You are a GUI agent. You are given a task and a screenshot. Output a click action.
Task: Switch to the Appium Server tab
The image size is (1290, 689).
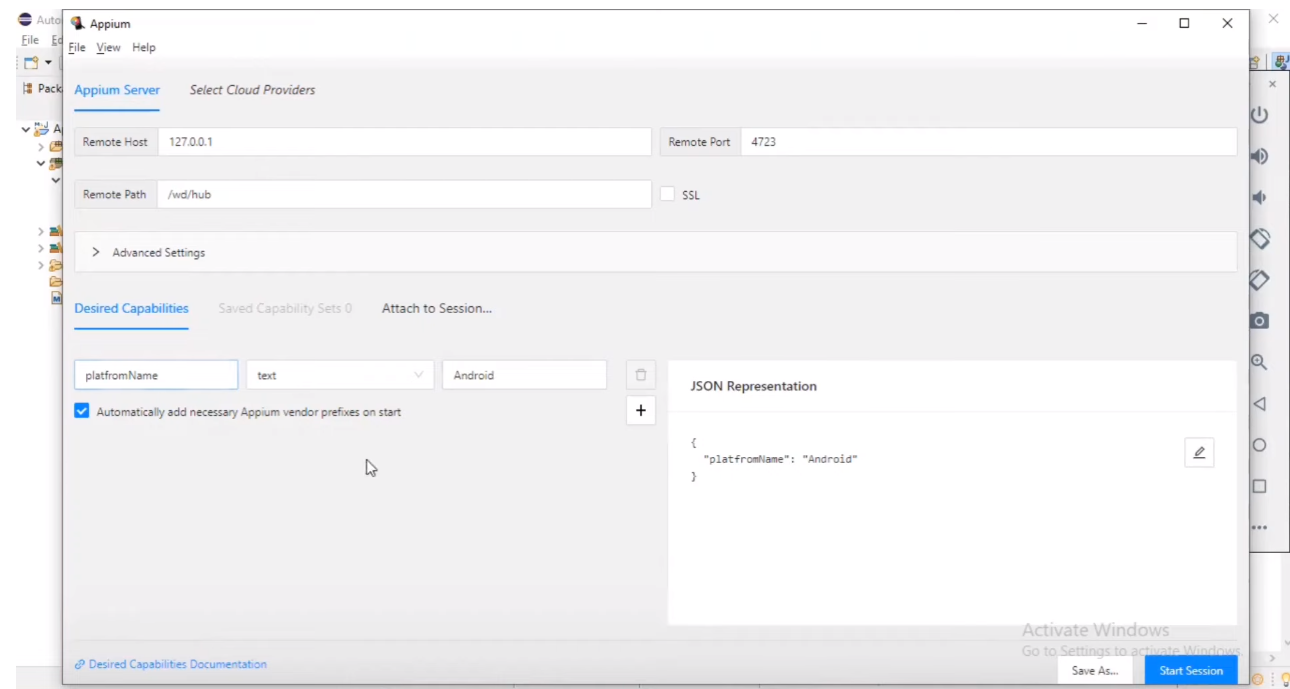click(117, 90)
